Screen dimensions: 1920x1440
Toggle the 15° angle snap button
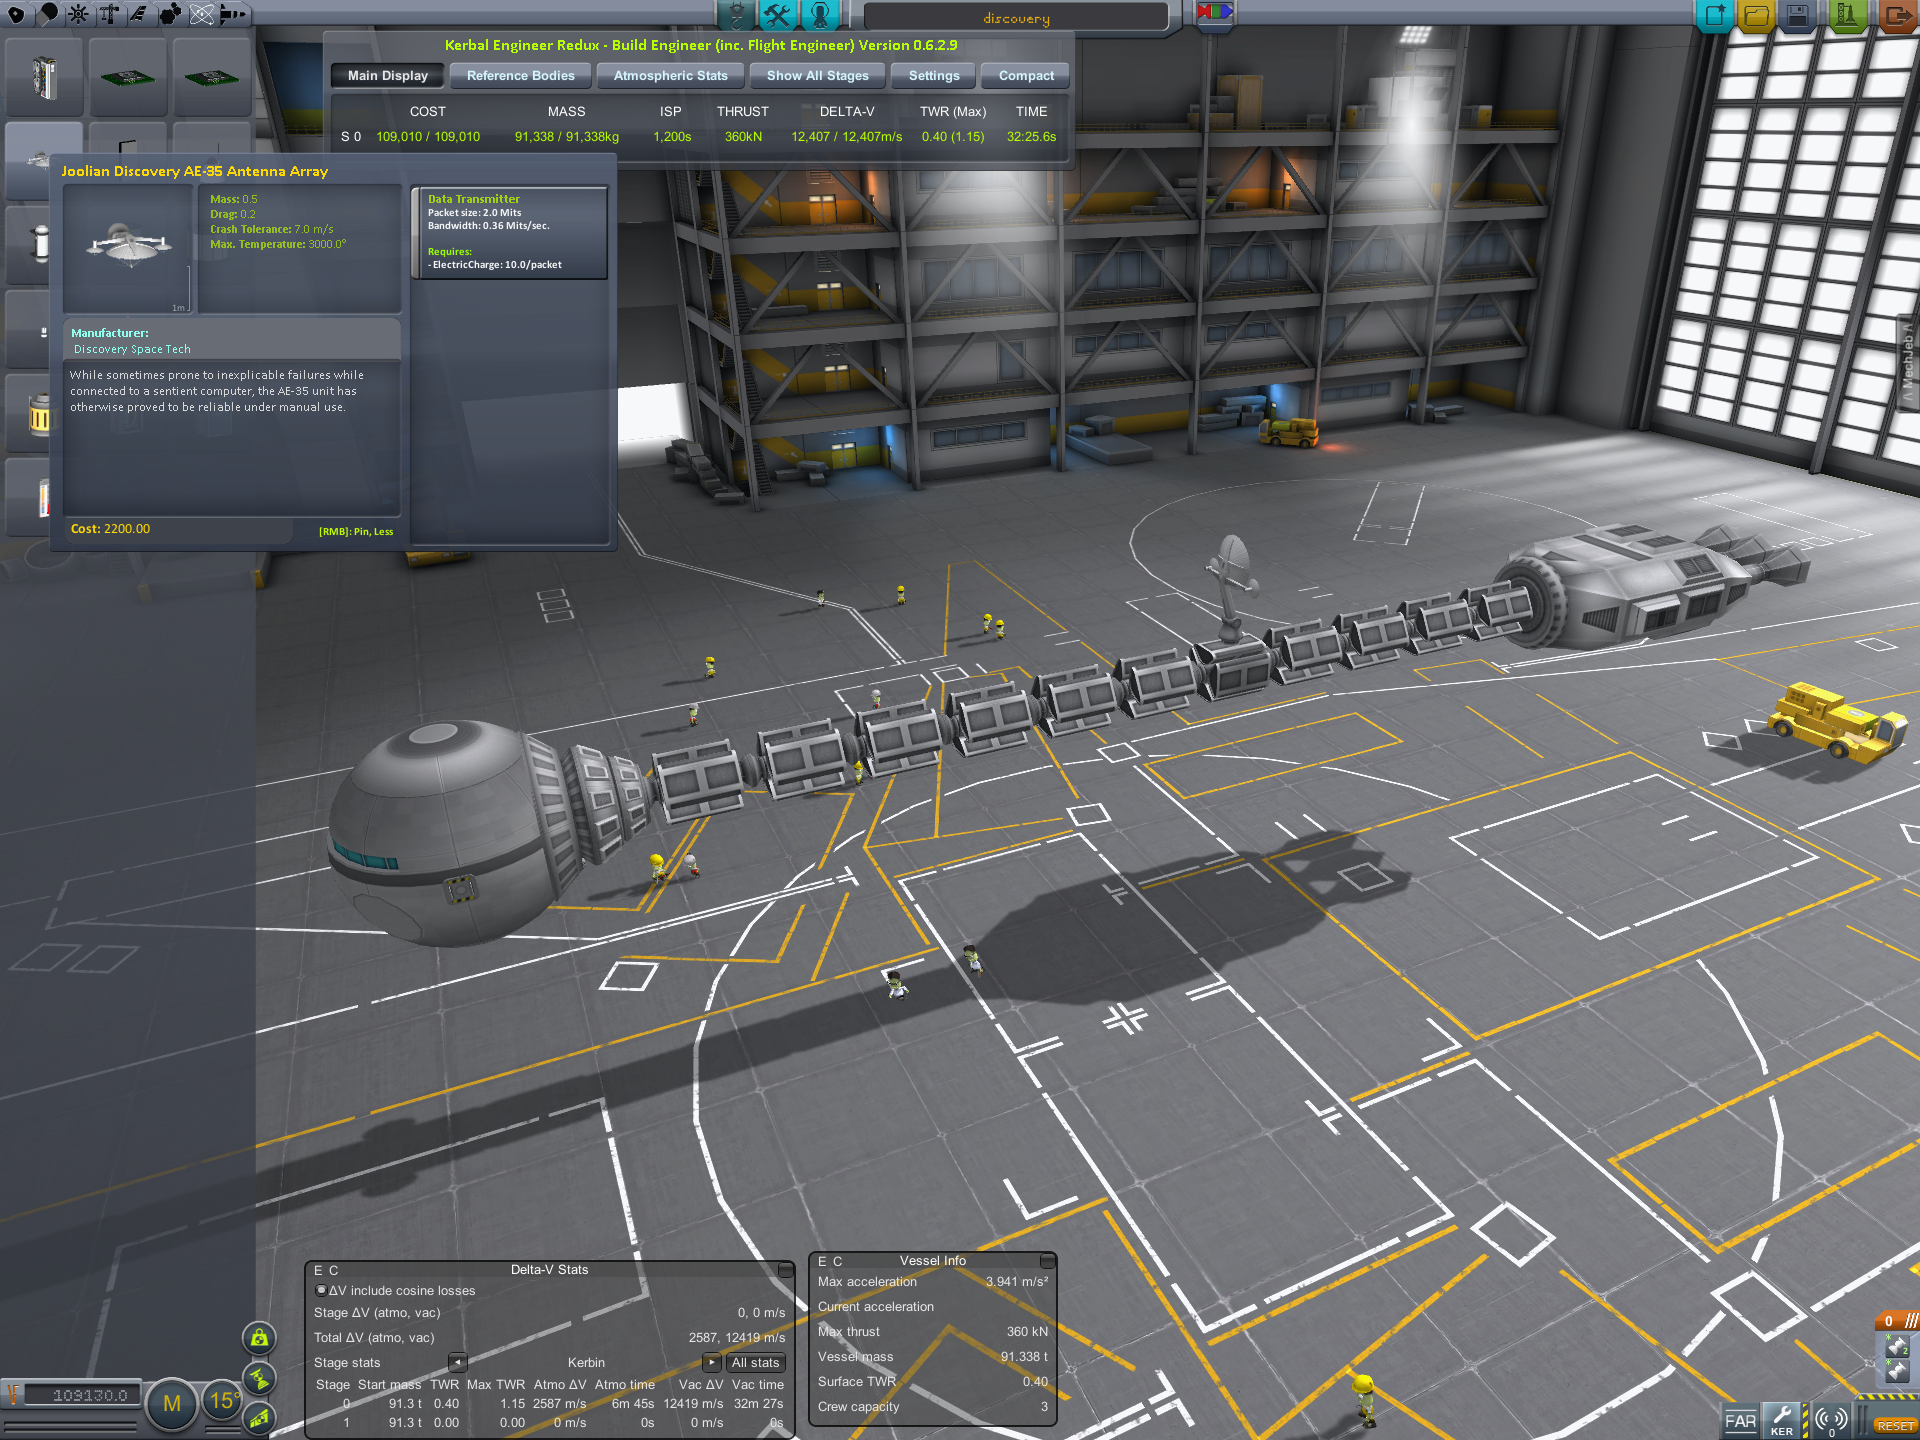tap(221, 1401)
